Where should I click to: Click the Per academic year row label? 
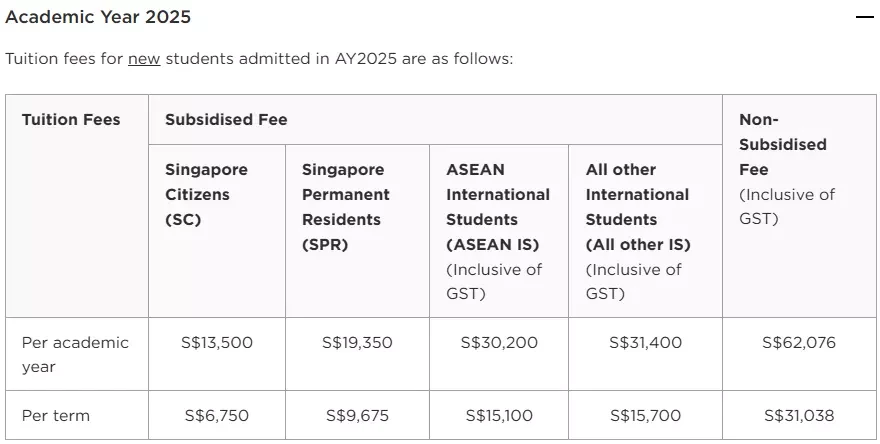[x=77, y=354]
